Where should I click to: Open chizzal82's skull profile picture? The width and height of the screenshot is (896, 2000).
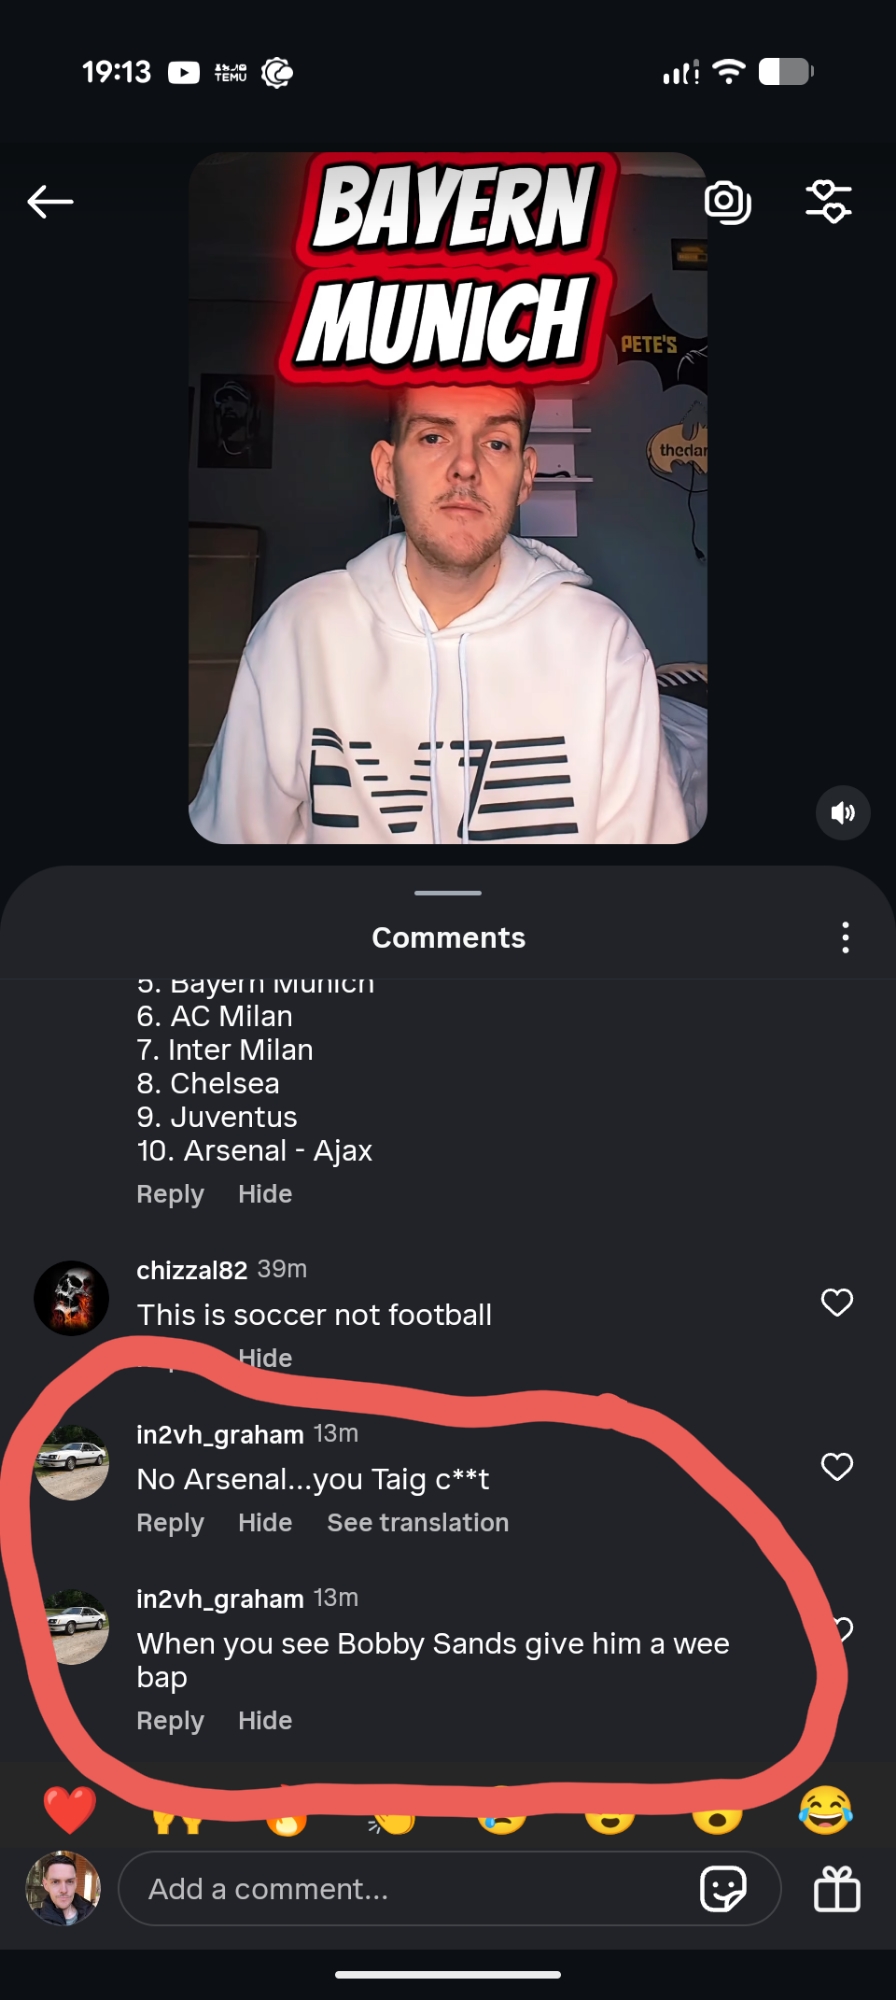tap(72, 1298)
